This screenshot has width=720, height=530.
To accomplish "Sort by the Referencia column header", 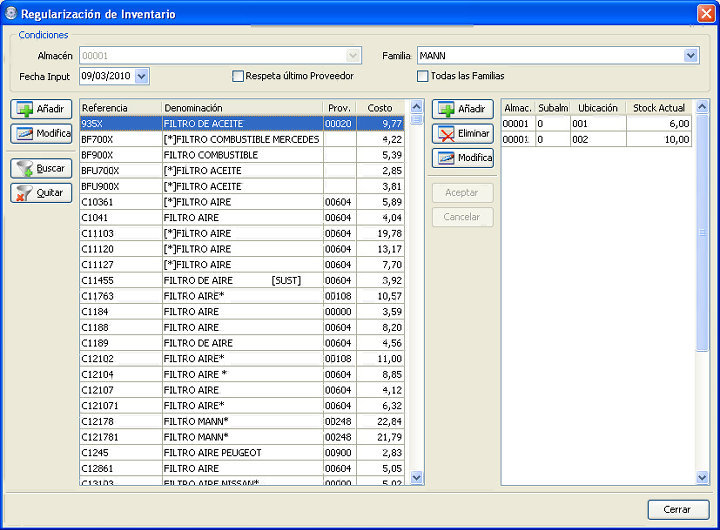I will pos(121,108).
